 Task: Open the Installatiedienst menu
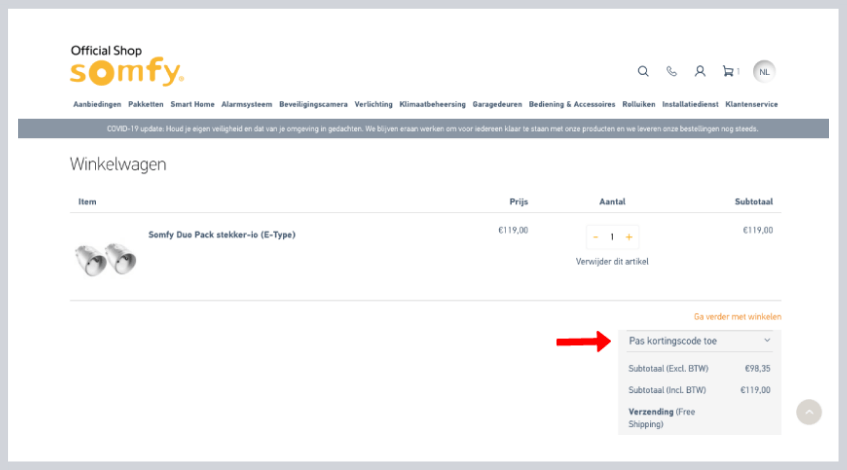click(690, 104)
